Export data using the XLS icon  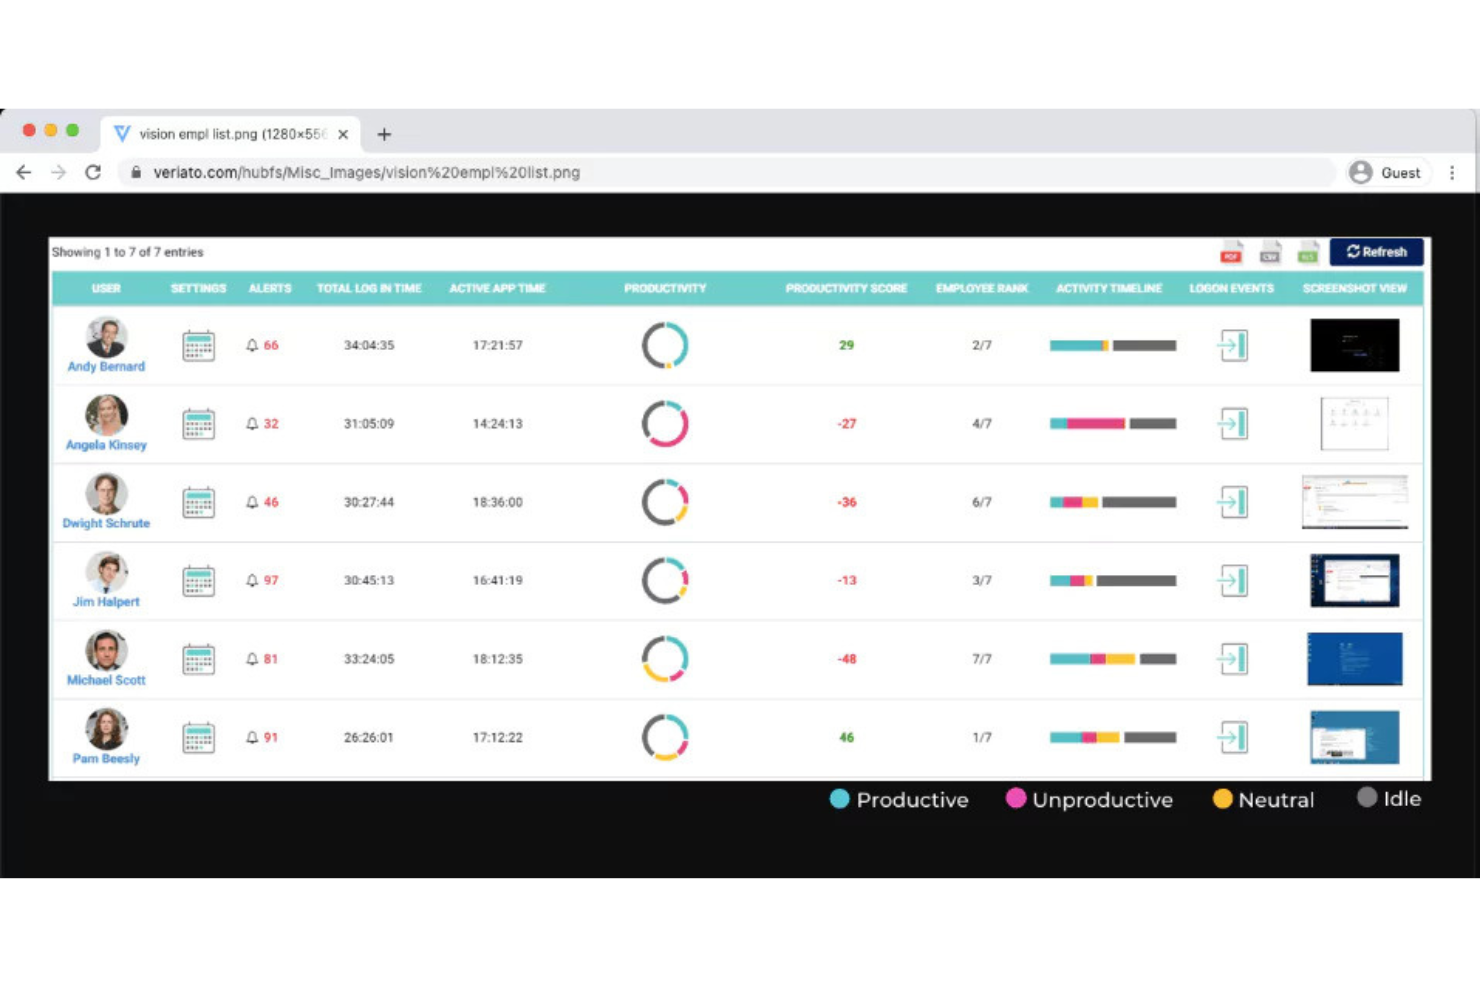[x=1306, y=252]
